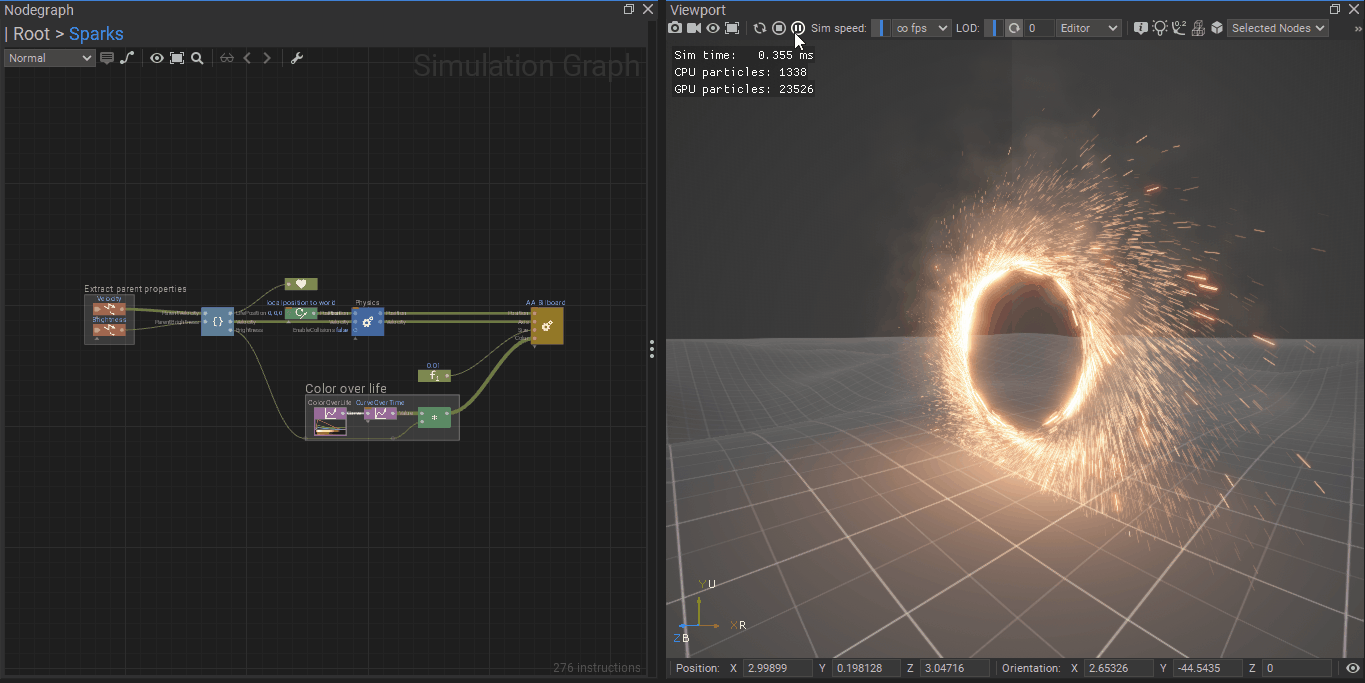
Task: Click the ColorOverLife gradient preview thumbnail
Action: click(x=330, y=428)
